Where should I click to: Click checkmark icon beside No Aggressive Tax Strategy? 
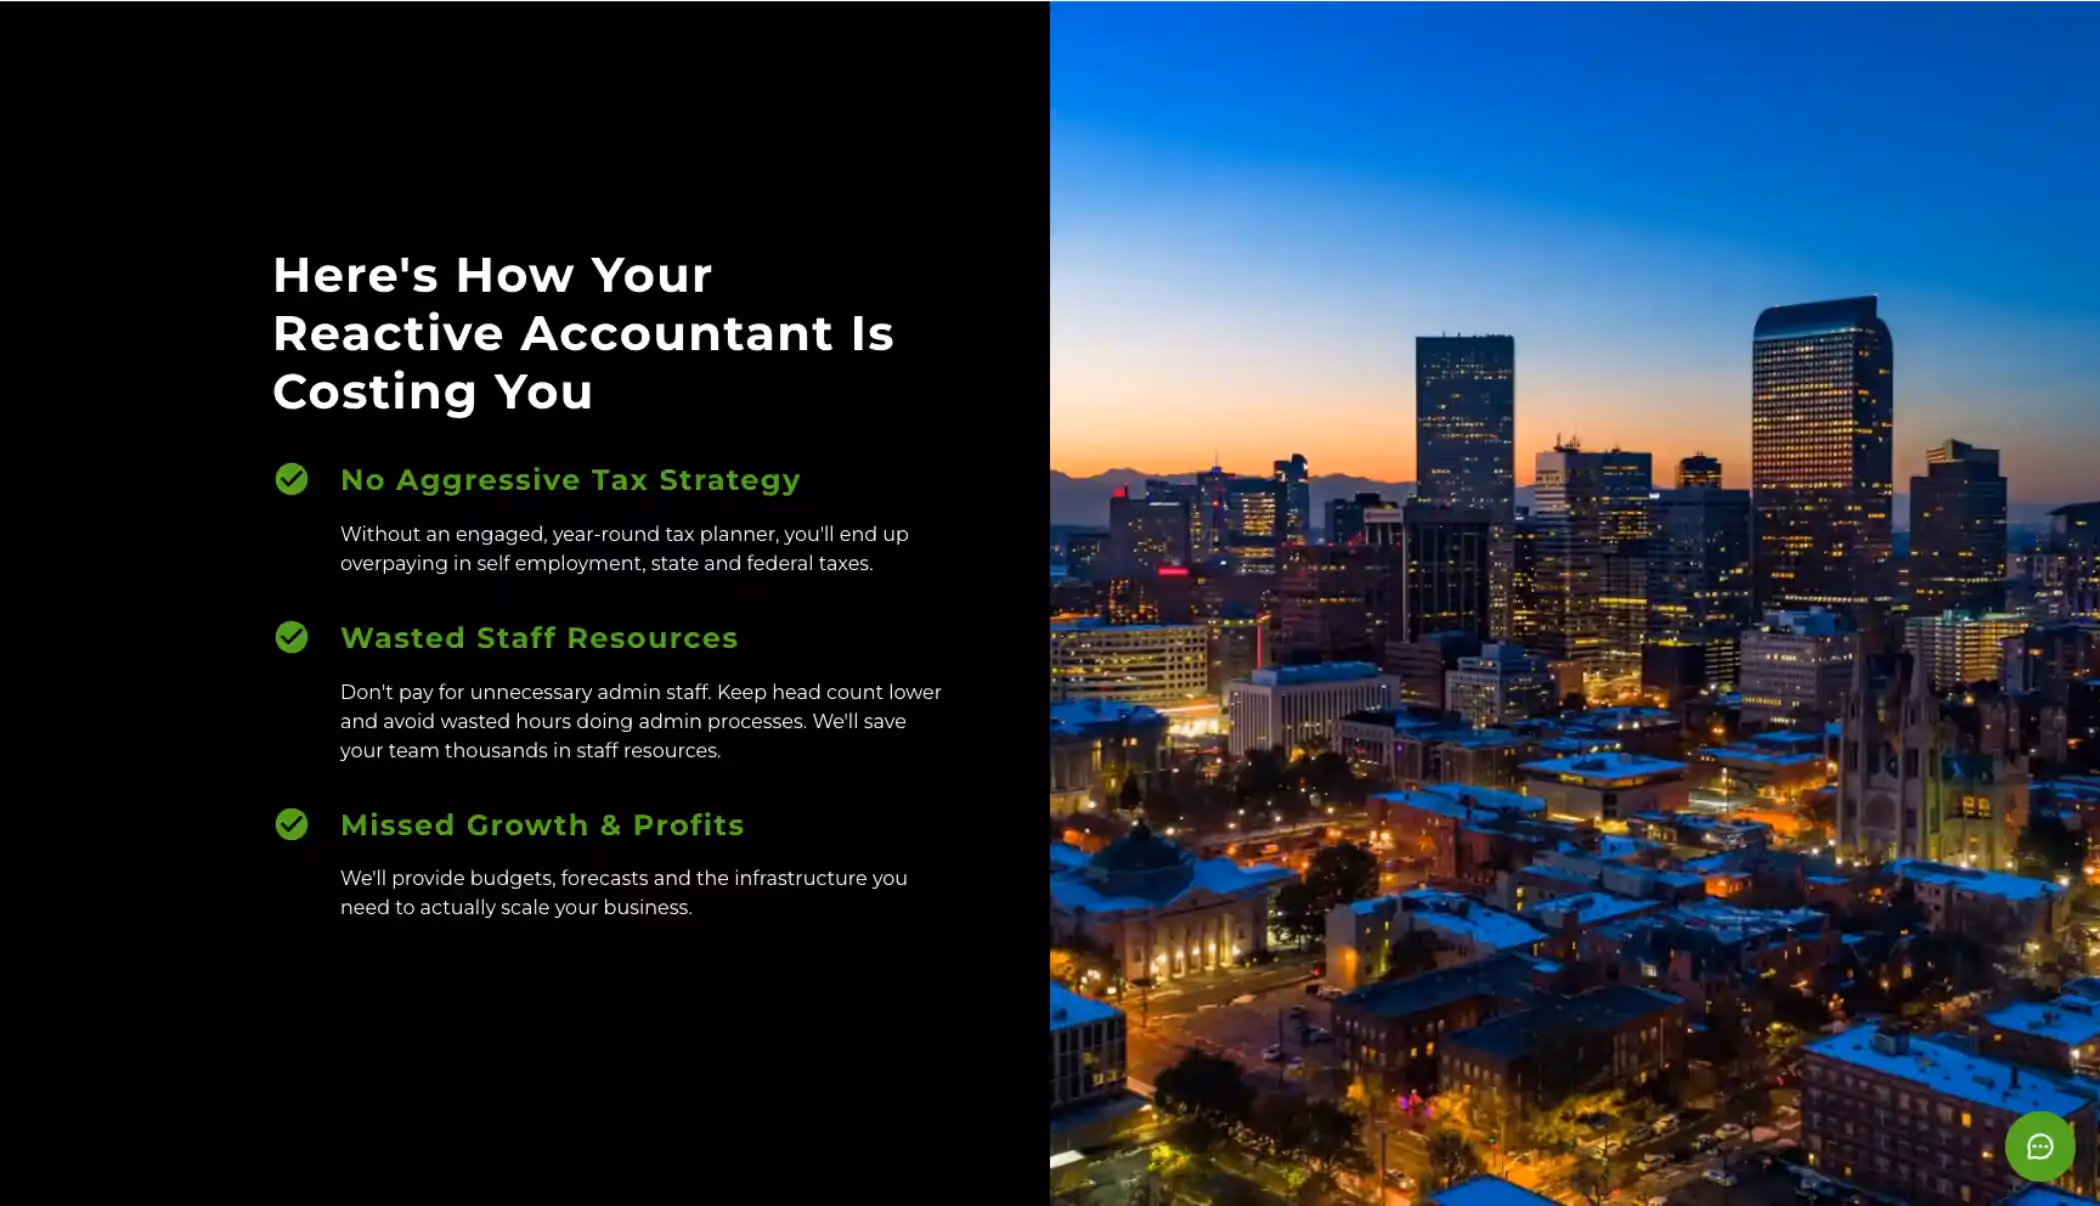[x=292, y=479]
